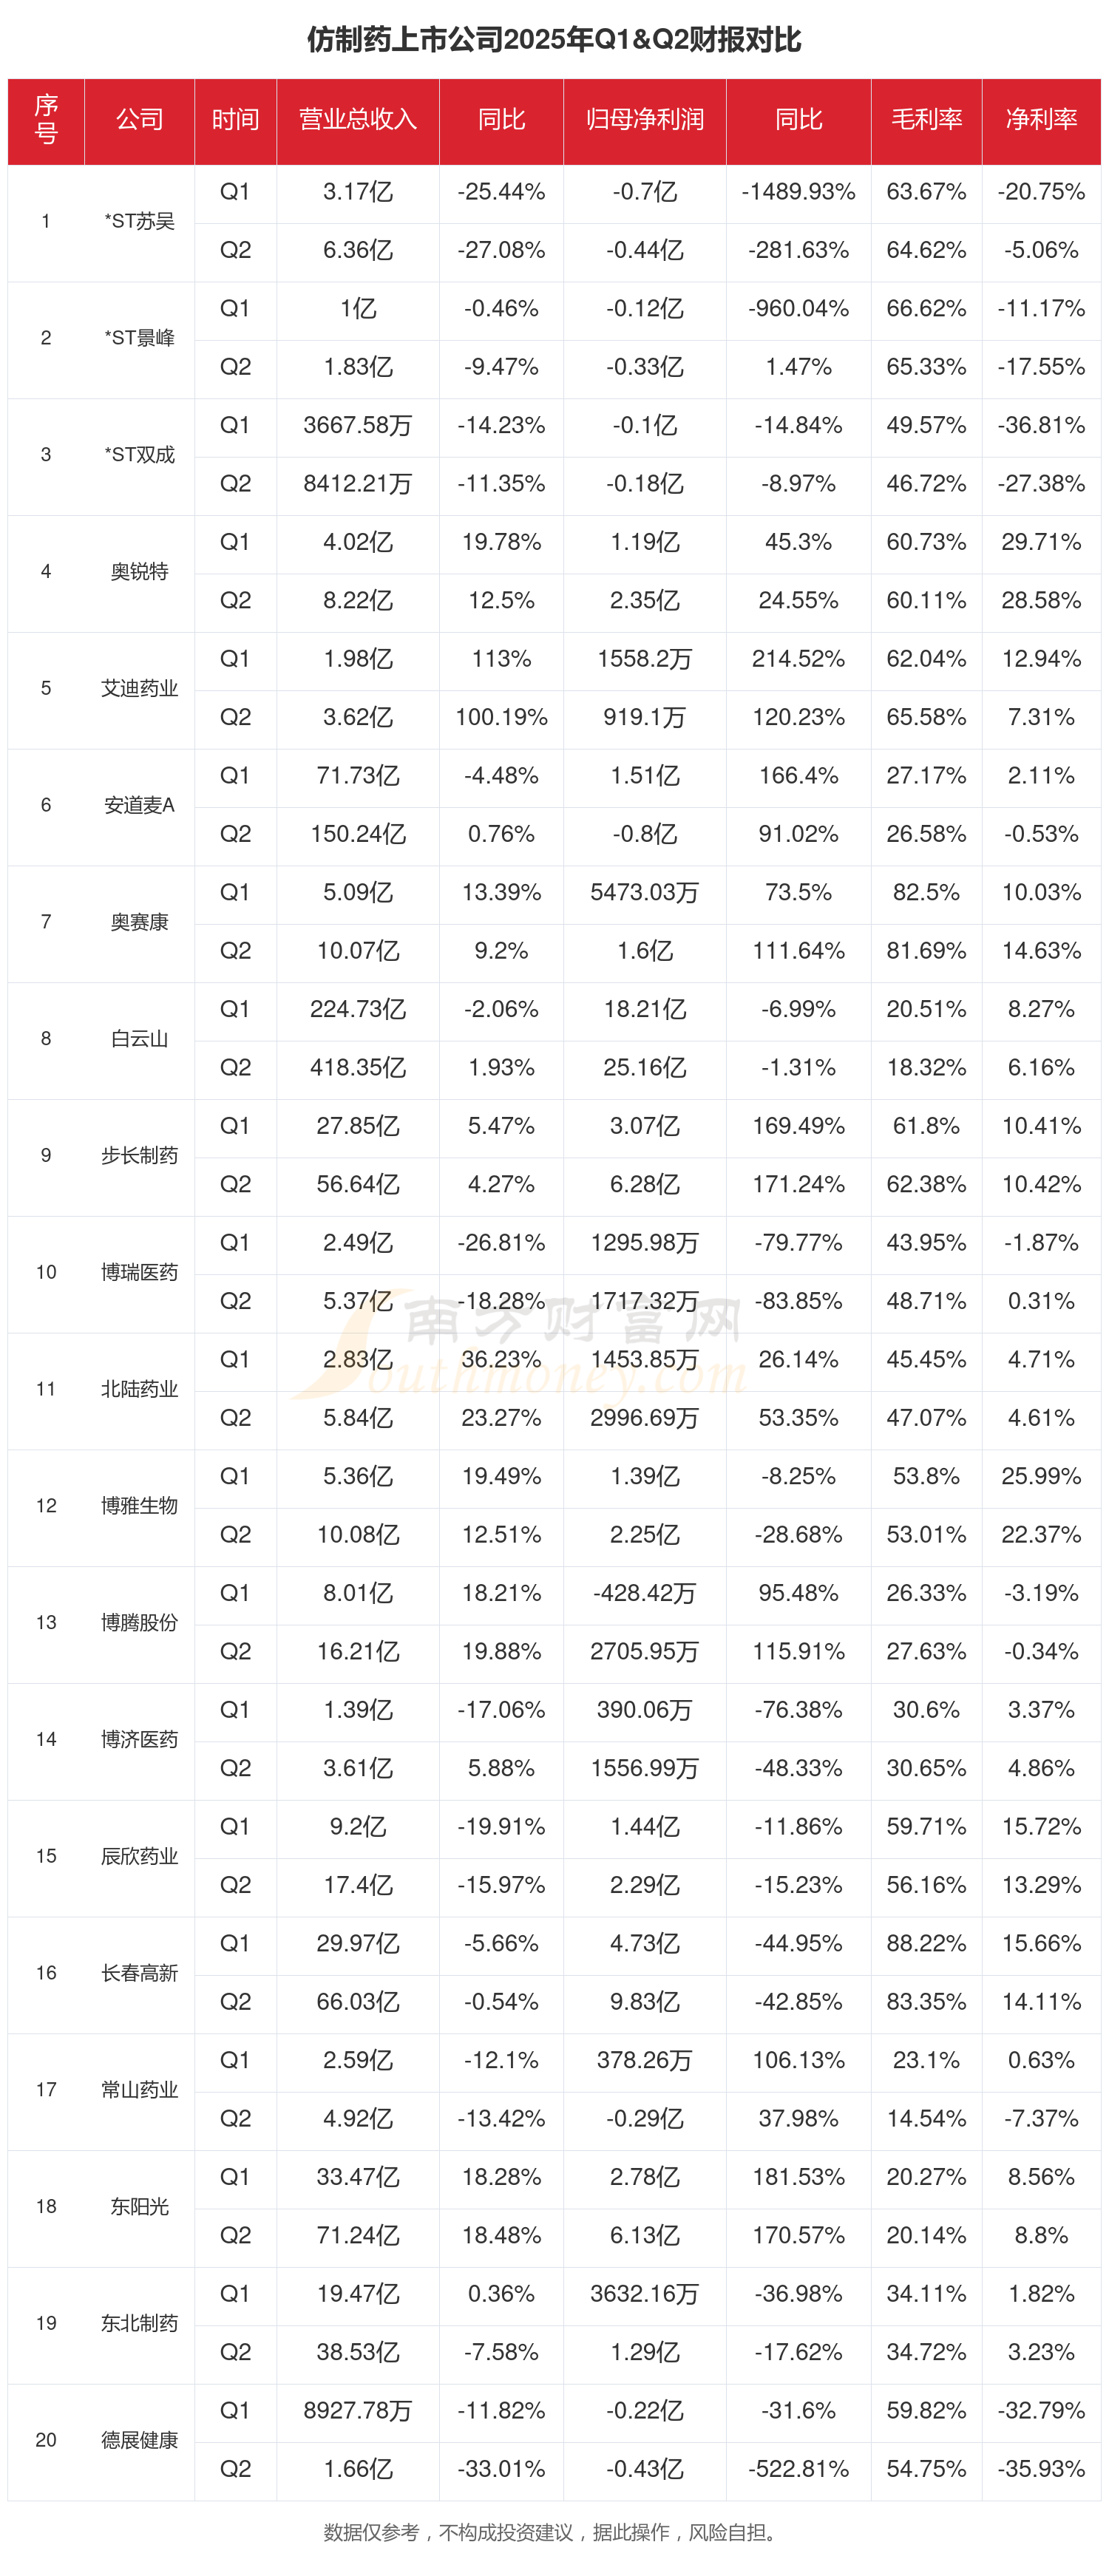Click the 时间 column header
The height and width of the screenshot is (2576, 1109).
235,120
